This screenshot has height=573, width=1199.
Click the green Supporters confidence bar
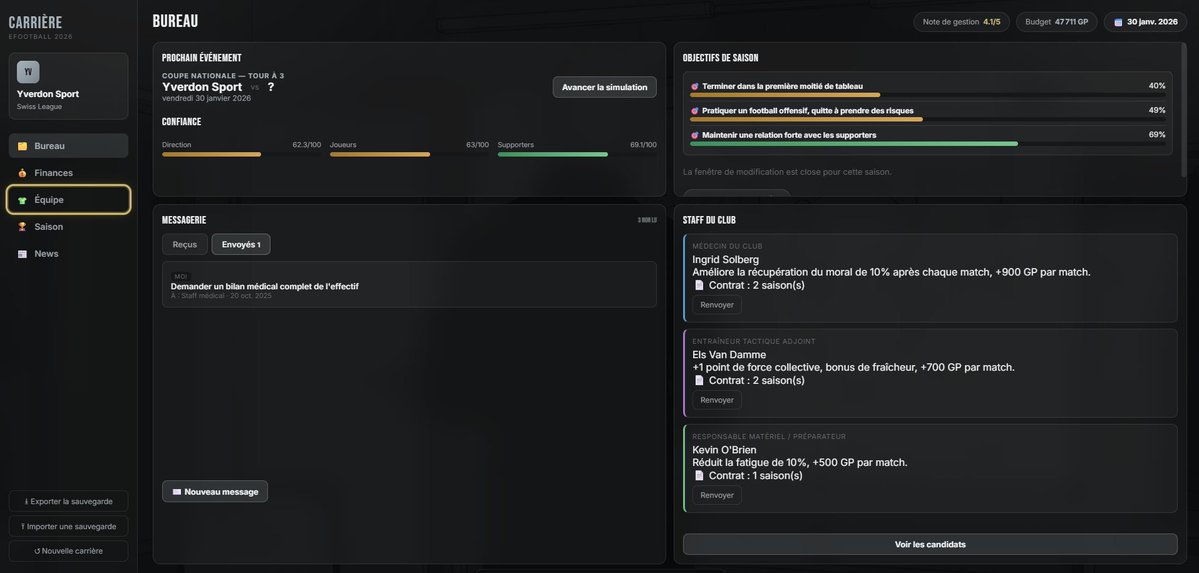pyautogui.click(x=577, y=155)
